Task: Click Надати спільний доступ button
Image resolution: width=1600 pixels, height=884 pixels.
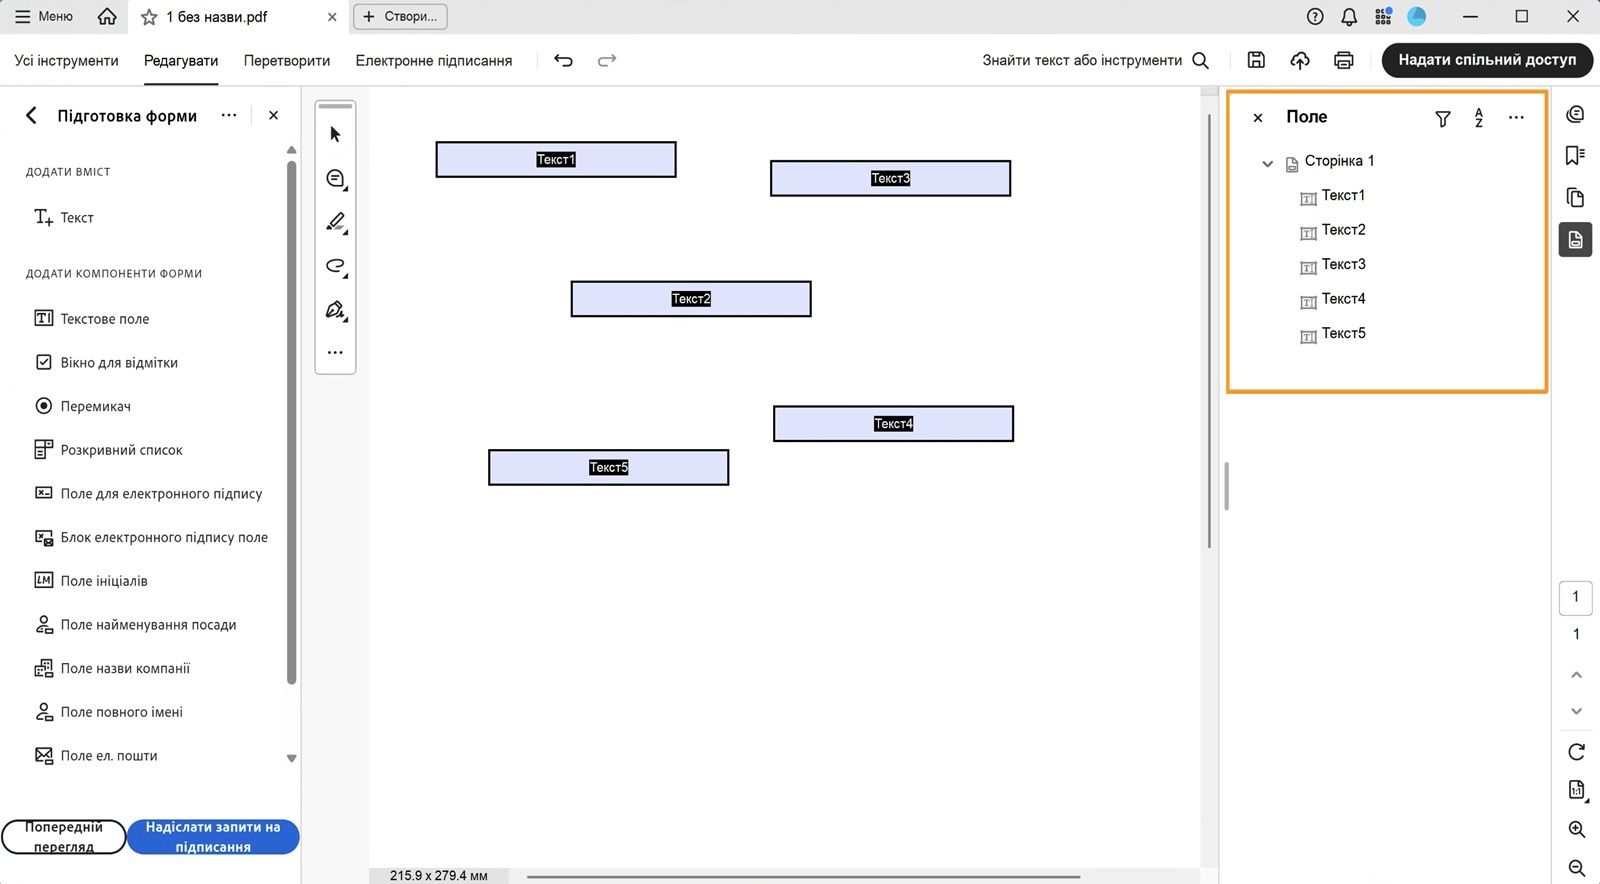Action: coord(1487,60)
